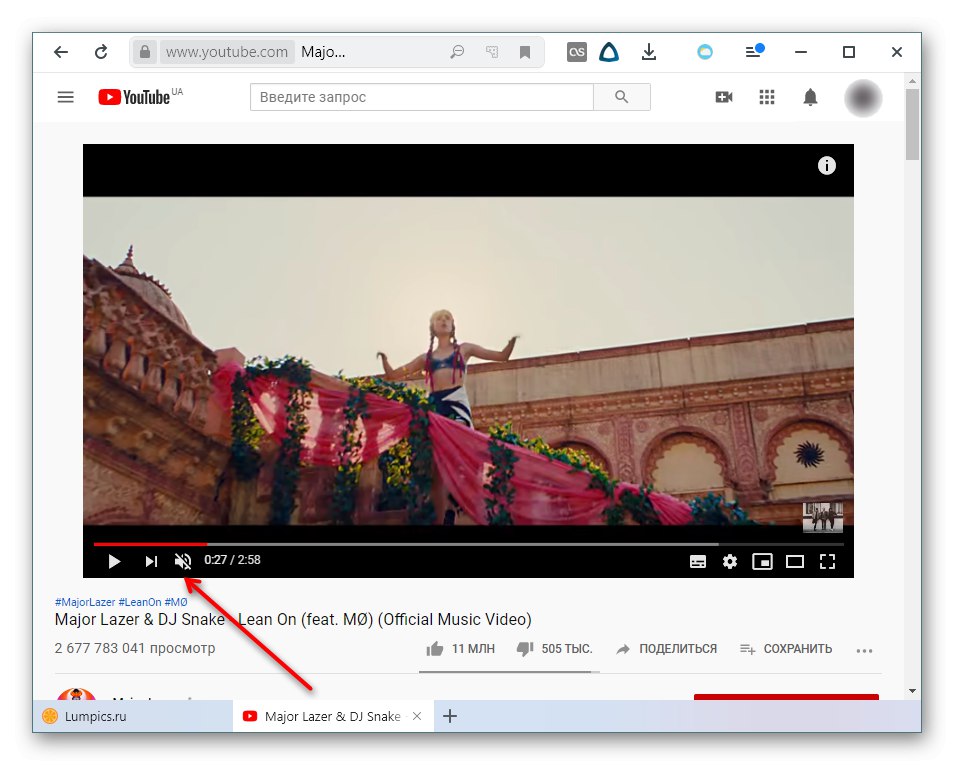Screen dimensions: 954x765
Task: Unmute the video with the crossed speaker icon
Action: (183, 561)
